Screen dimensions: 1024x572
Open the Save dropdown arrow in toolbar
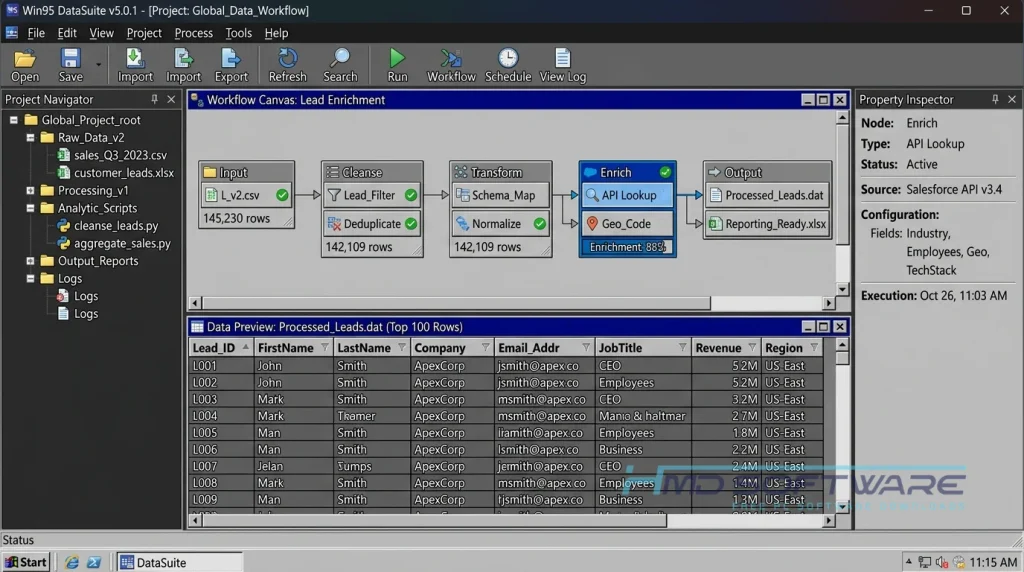[x=99, y=65]
